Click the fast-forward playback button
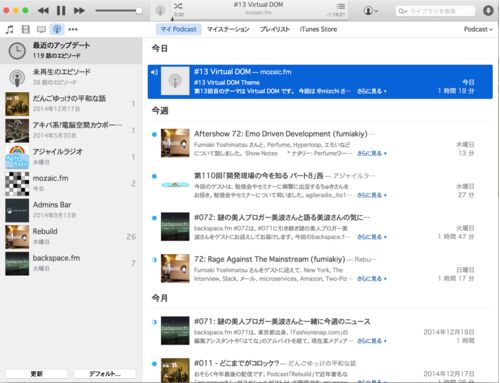This screenshot has height=383, width=500. pyautogui.click(x=79, y=11)
